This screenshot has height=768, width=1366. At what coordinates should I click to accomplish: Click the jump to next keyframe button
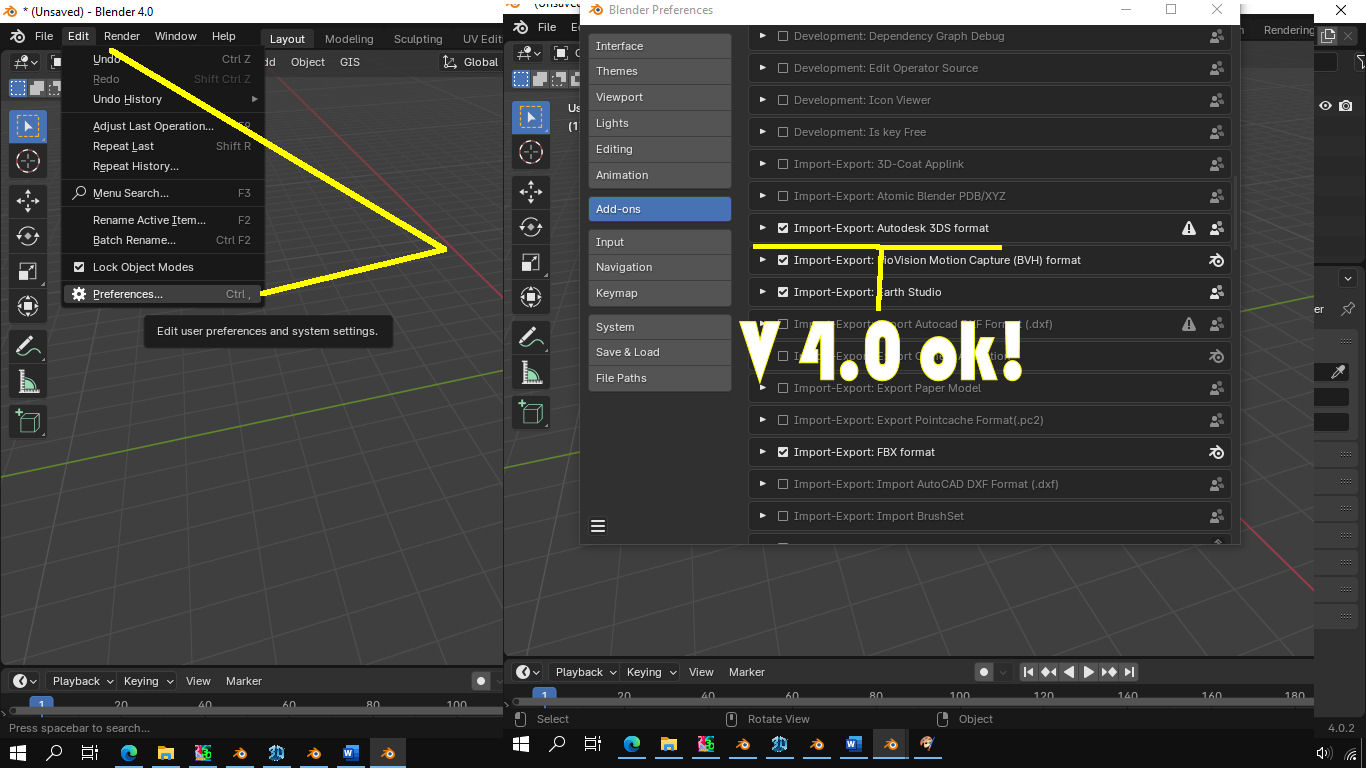(x=1109, y=672)
